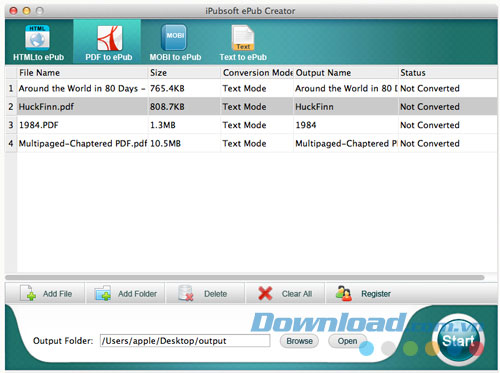Click the Clear All button label
The width and height of the screenshot is (500, 373).
click(297, 294)
